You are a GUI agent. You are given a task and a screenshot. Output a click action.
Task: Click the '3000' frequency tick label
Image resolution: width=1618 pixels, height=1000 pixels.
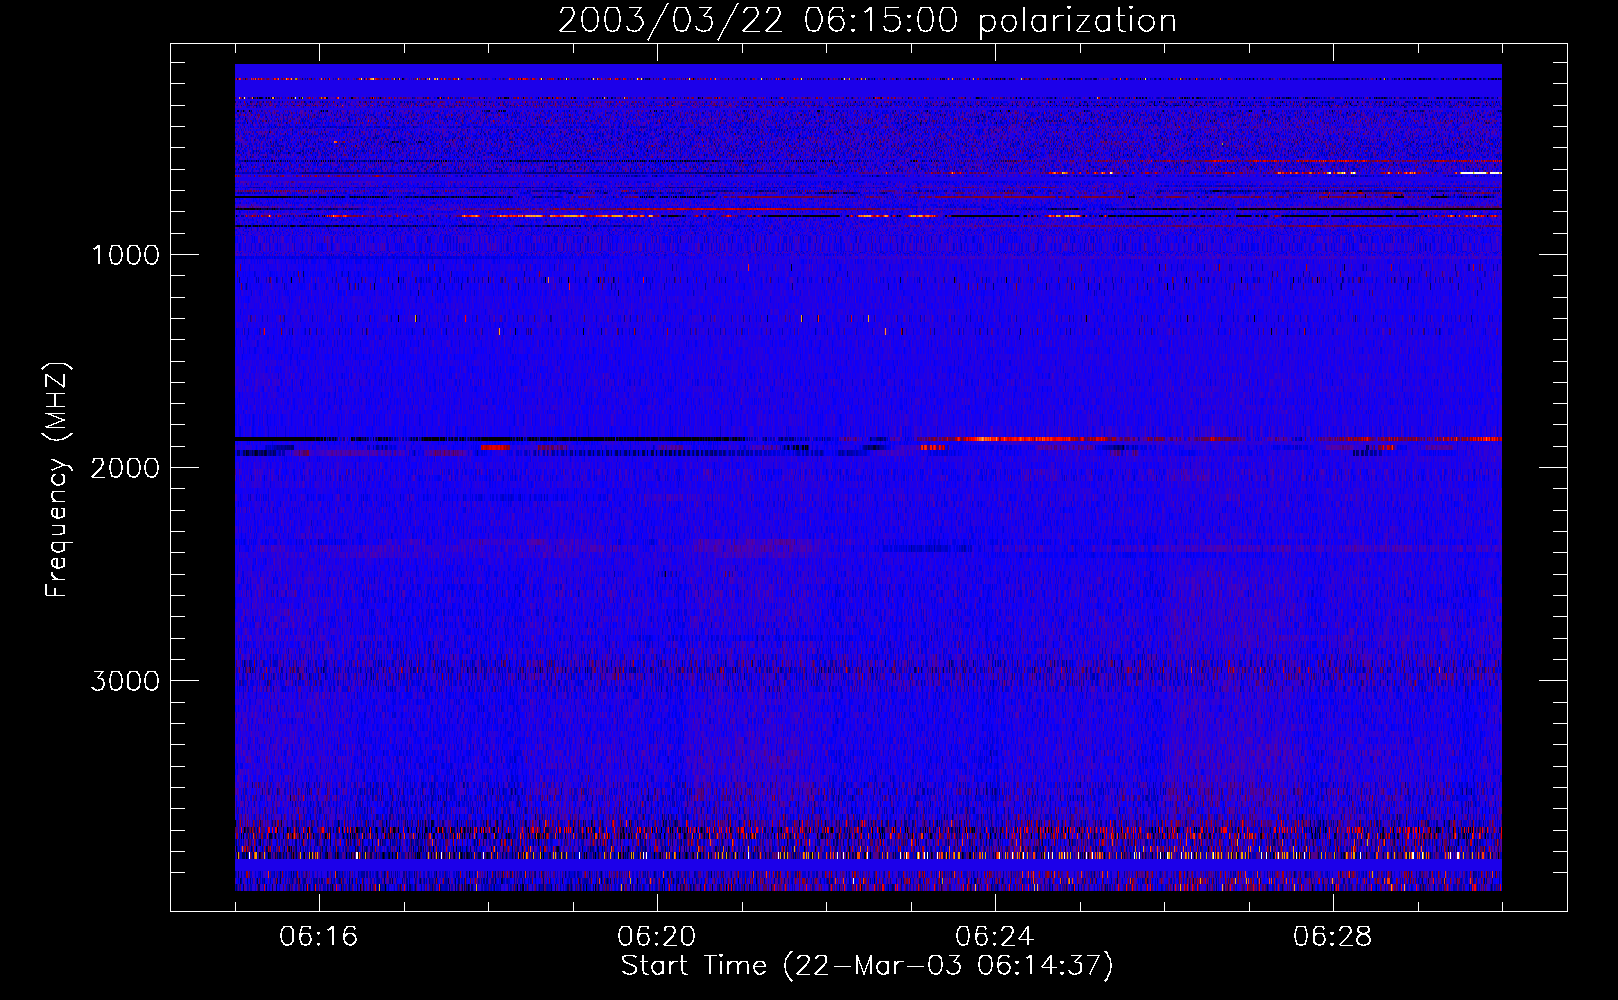tap(125, 681)
